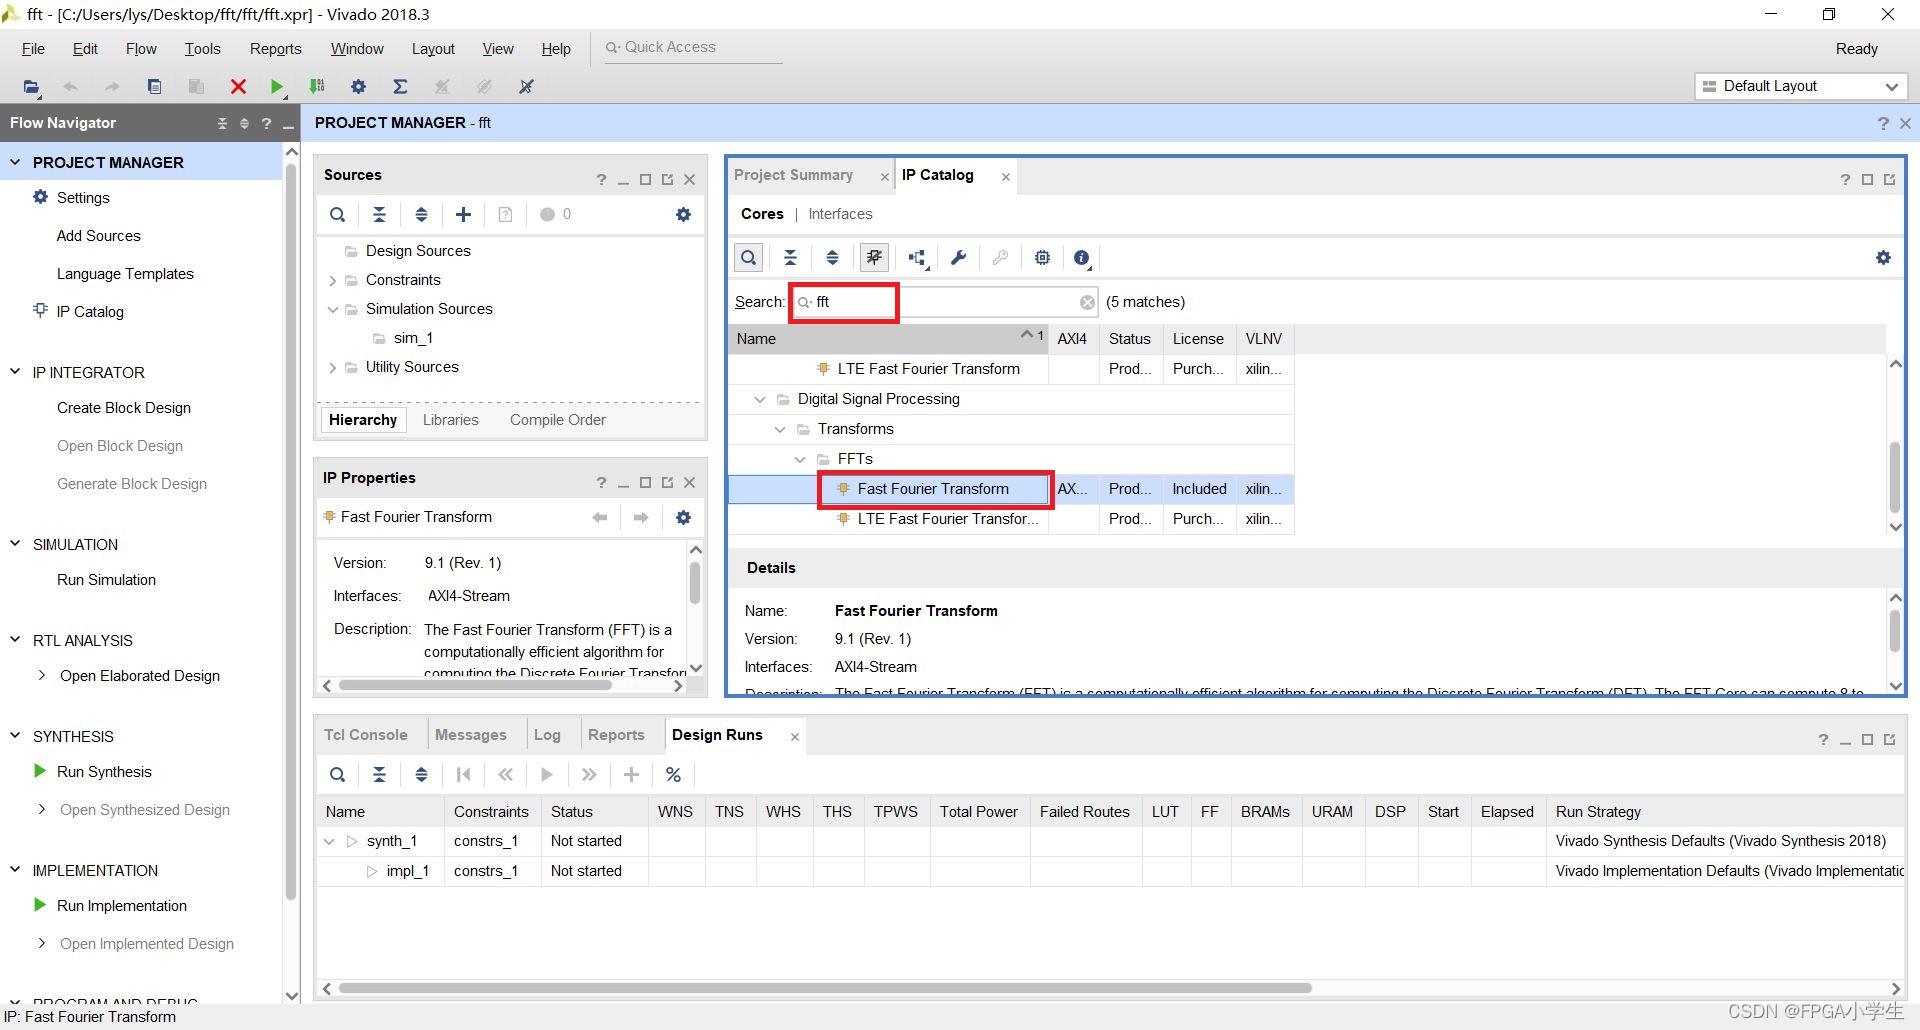Click search icon in Sources panel
Screen dimensions: 1920x1030
[x=338, y=214]
